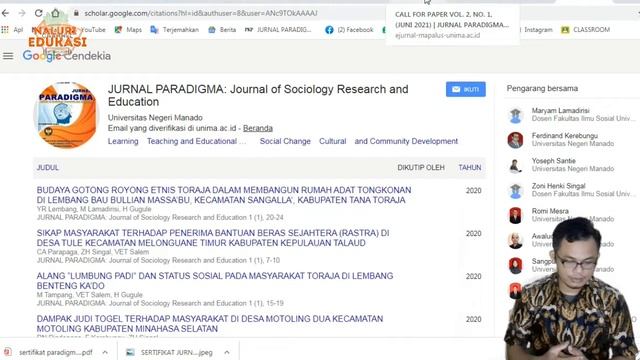Open co-author Romi Mesra profile

point(550,211)
